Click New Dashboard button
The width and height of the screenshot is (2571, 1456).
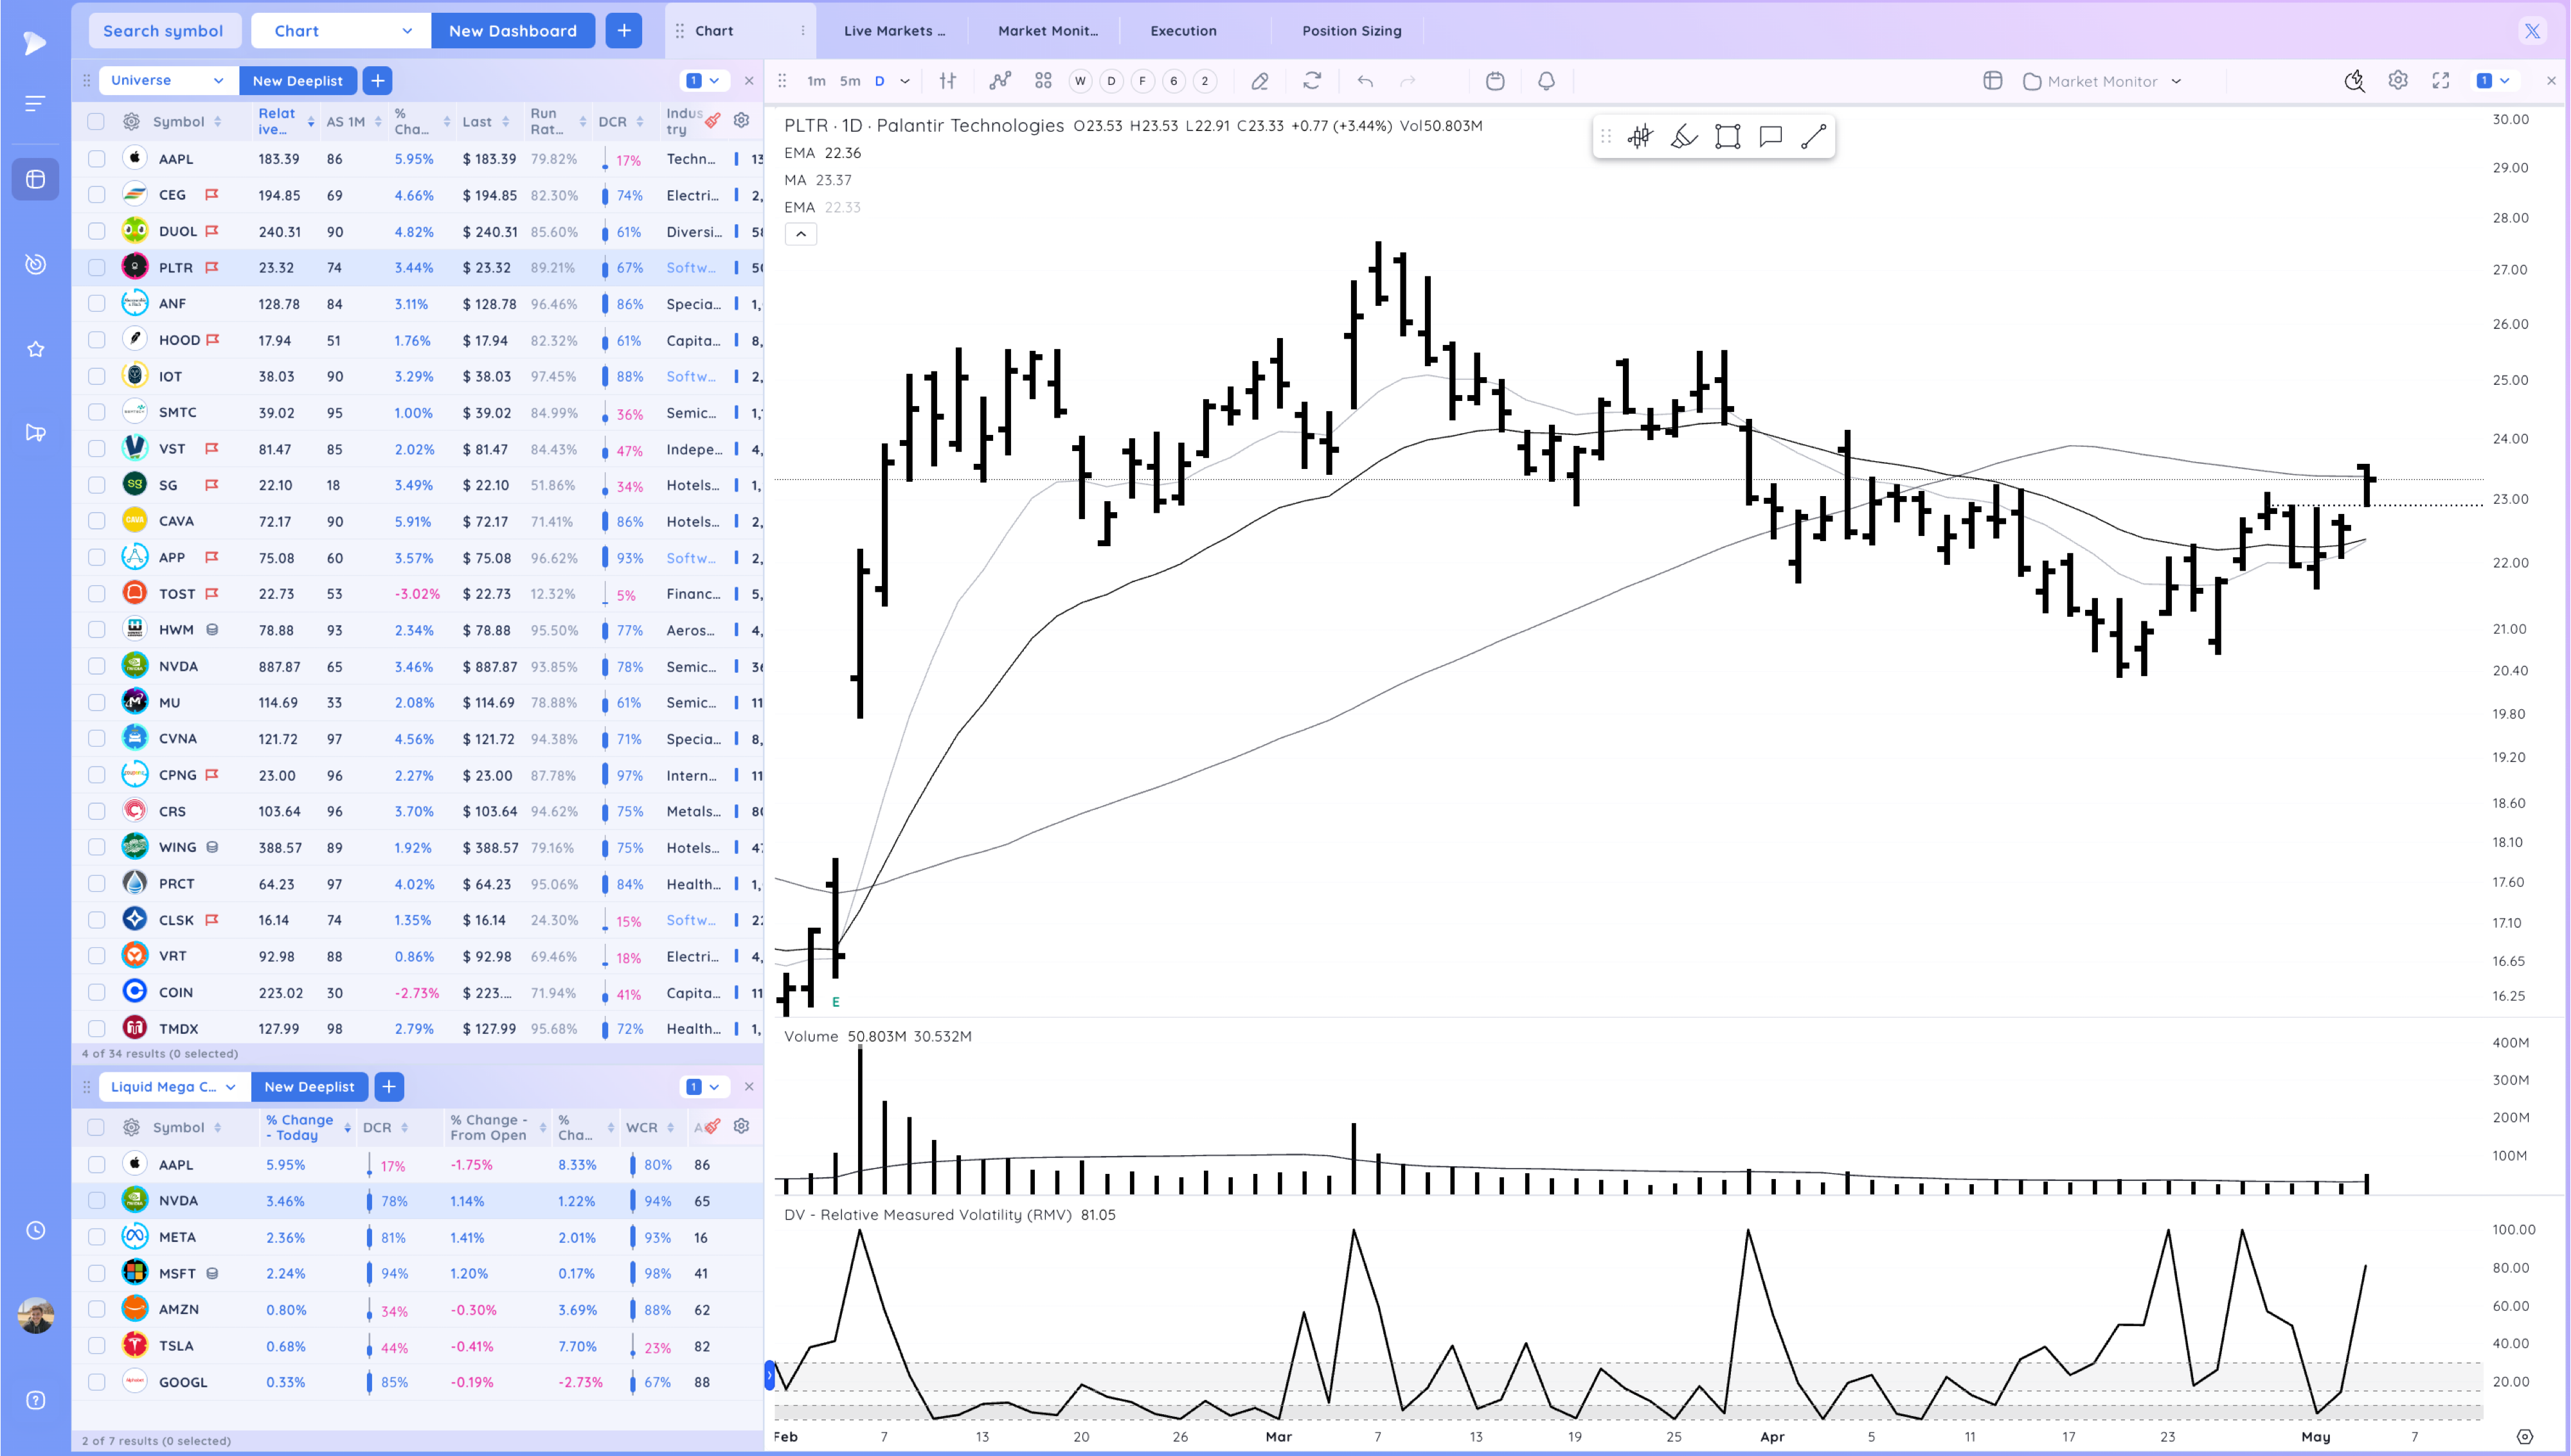(x=513, y=31)
